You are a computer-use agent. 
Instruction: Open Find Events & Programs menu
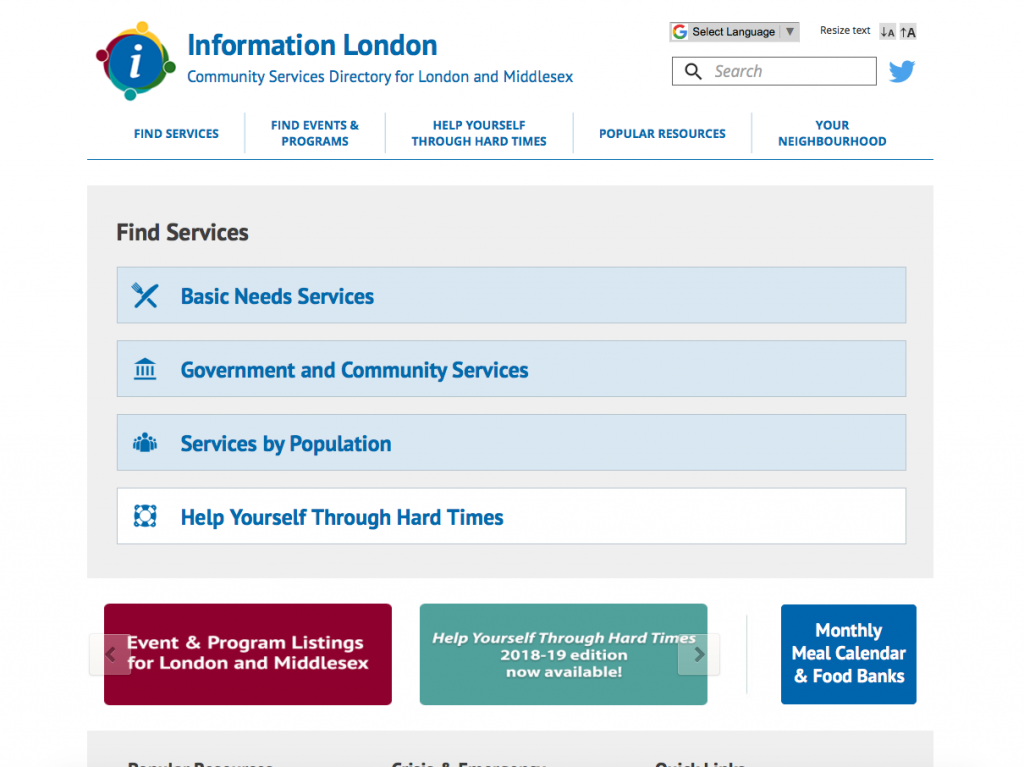click(315, 133)
